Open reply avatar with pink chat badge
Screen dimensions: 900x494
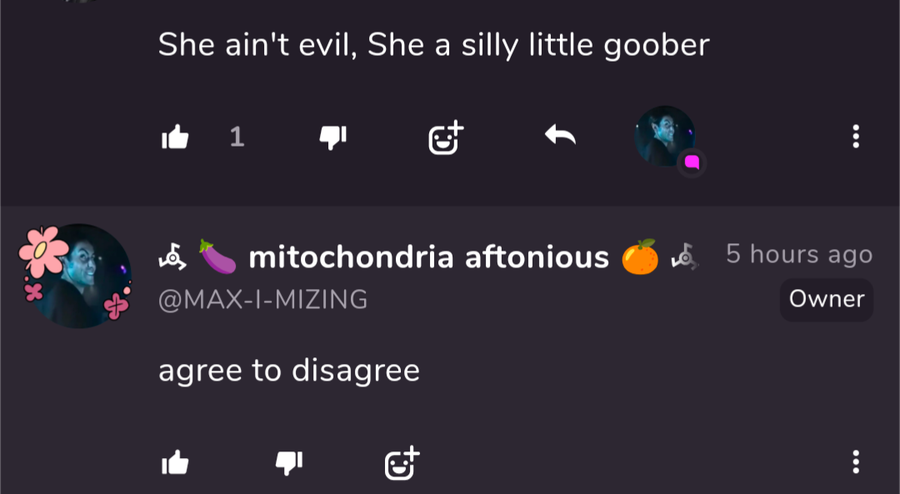(x=666, y=138)
